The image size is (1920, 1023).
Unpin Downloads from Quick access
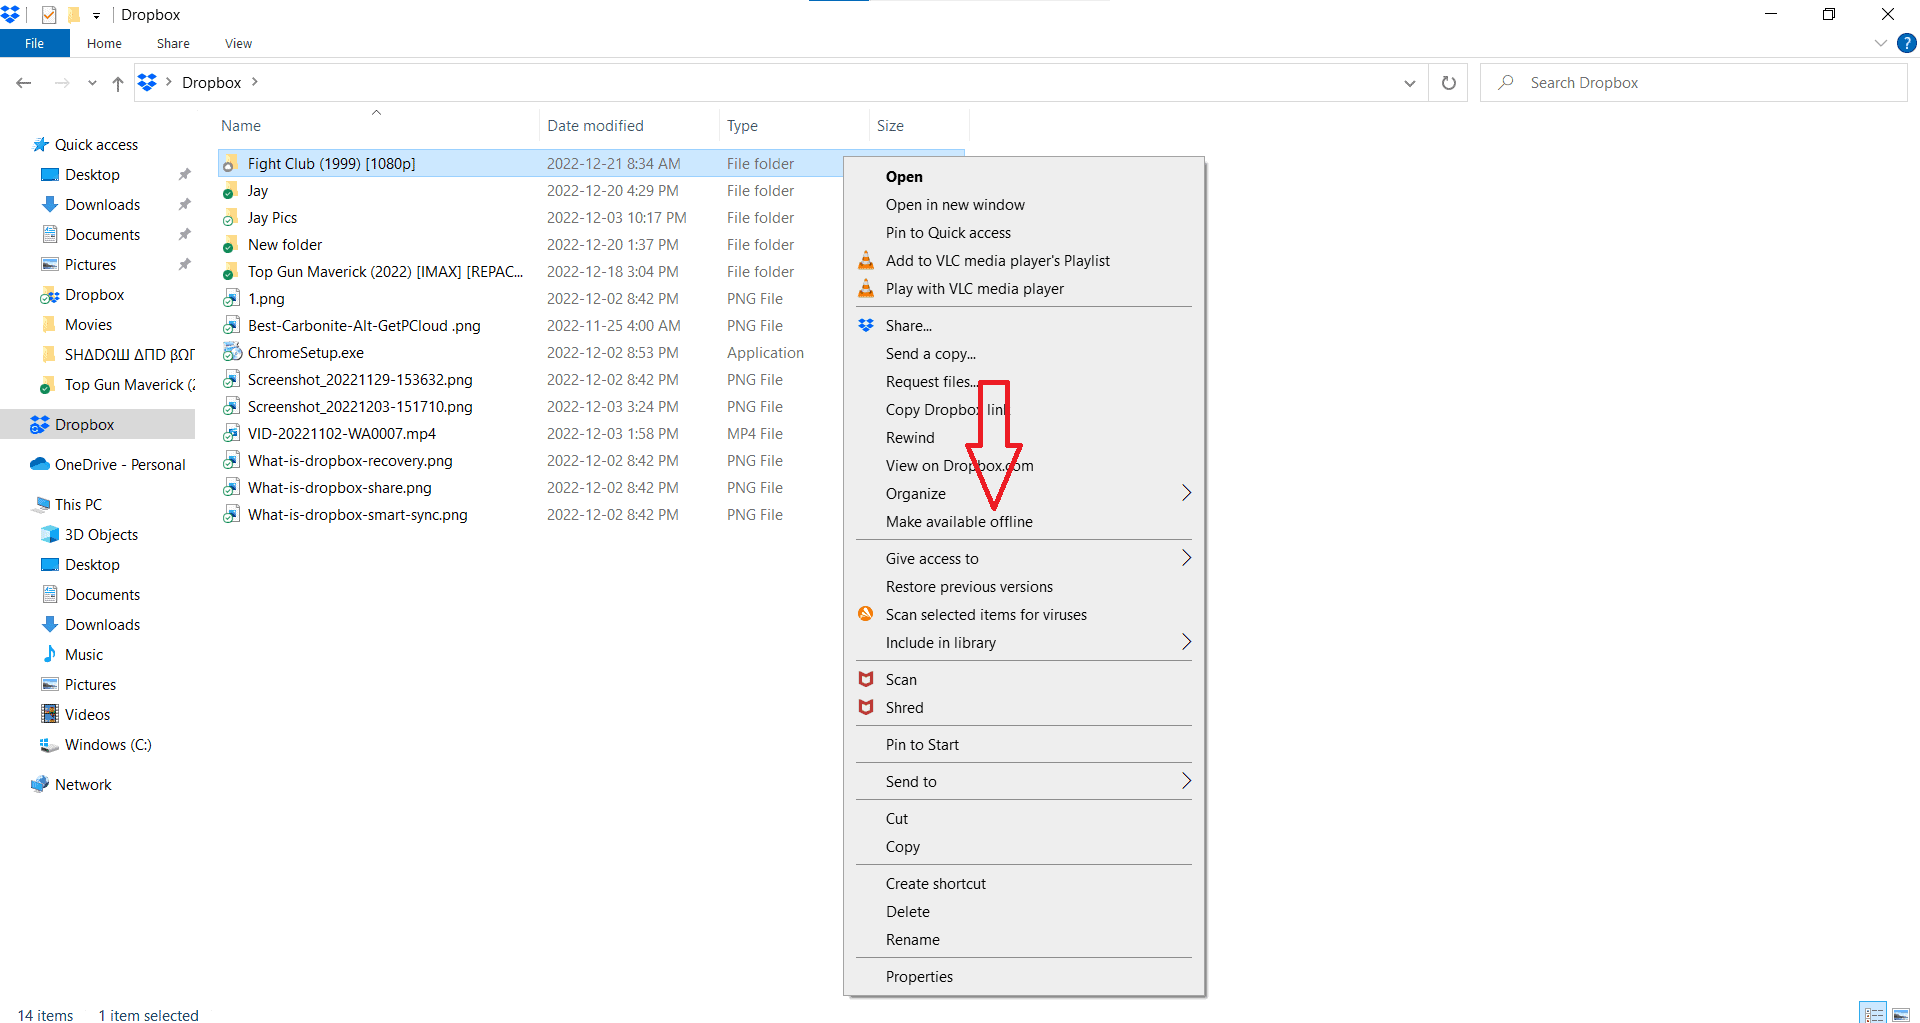[x=184, y=204]
